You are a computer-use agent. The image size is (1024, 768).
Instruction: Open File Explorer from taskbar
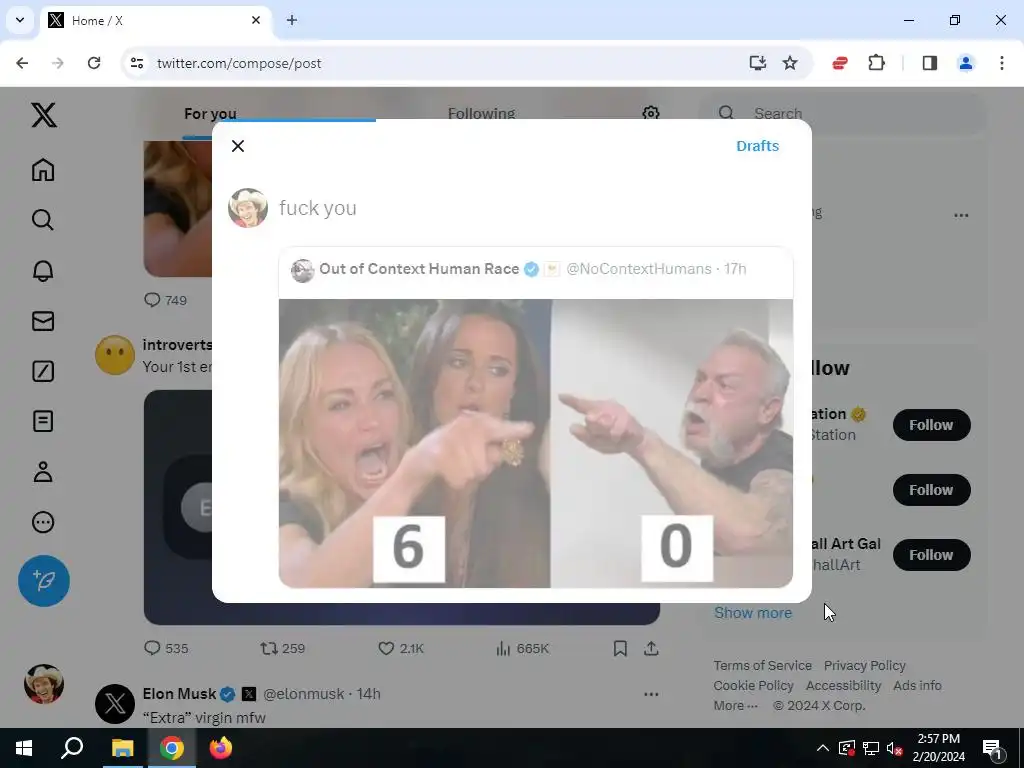click(122, 748)
